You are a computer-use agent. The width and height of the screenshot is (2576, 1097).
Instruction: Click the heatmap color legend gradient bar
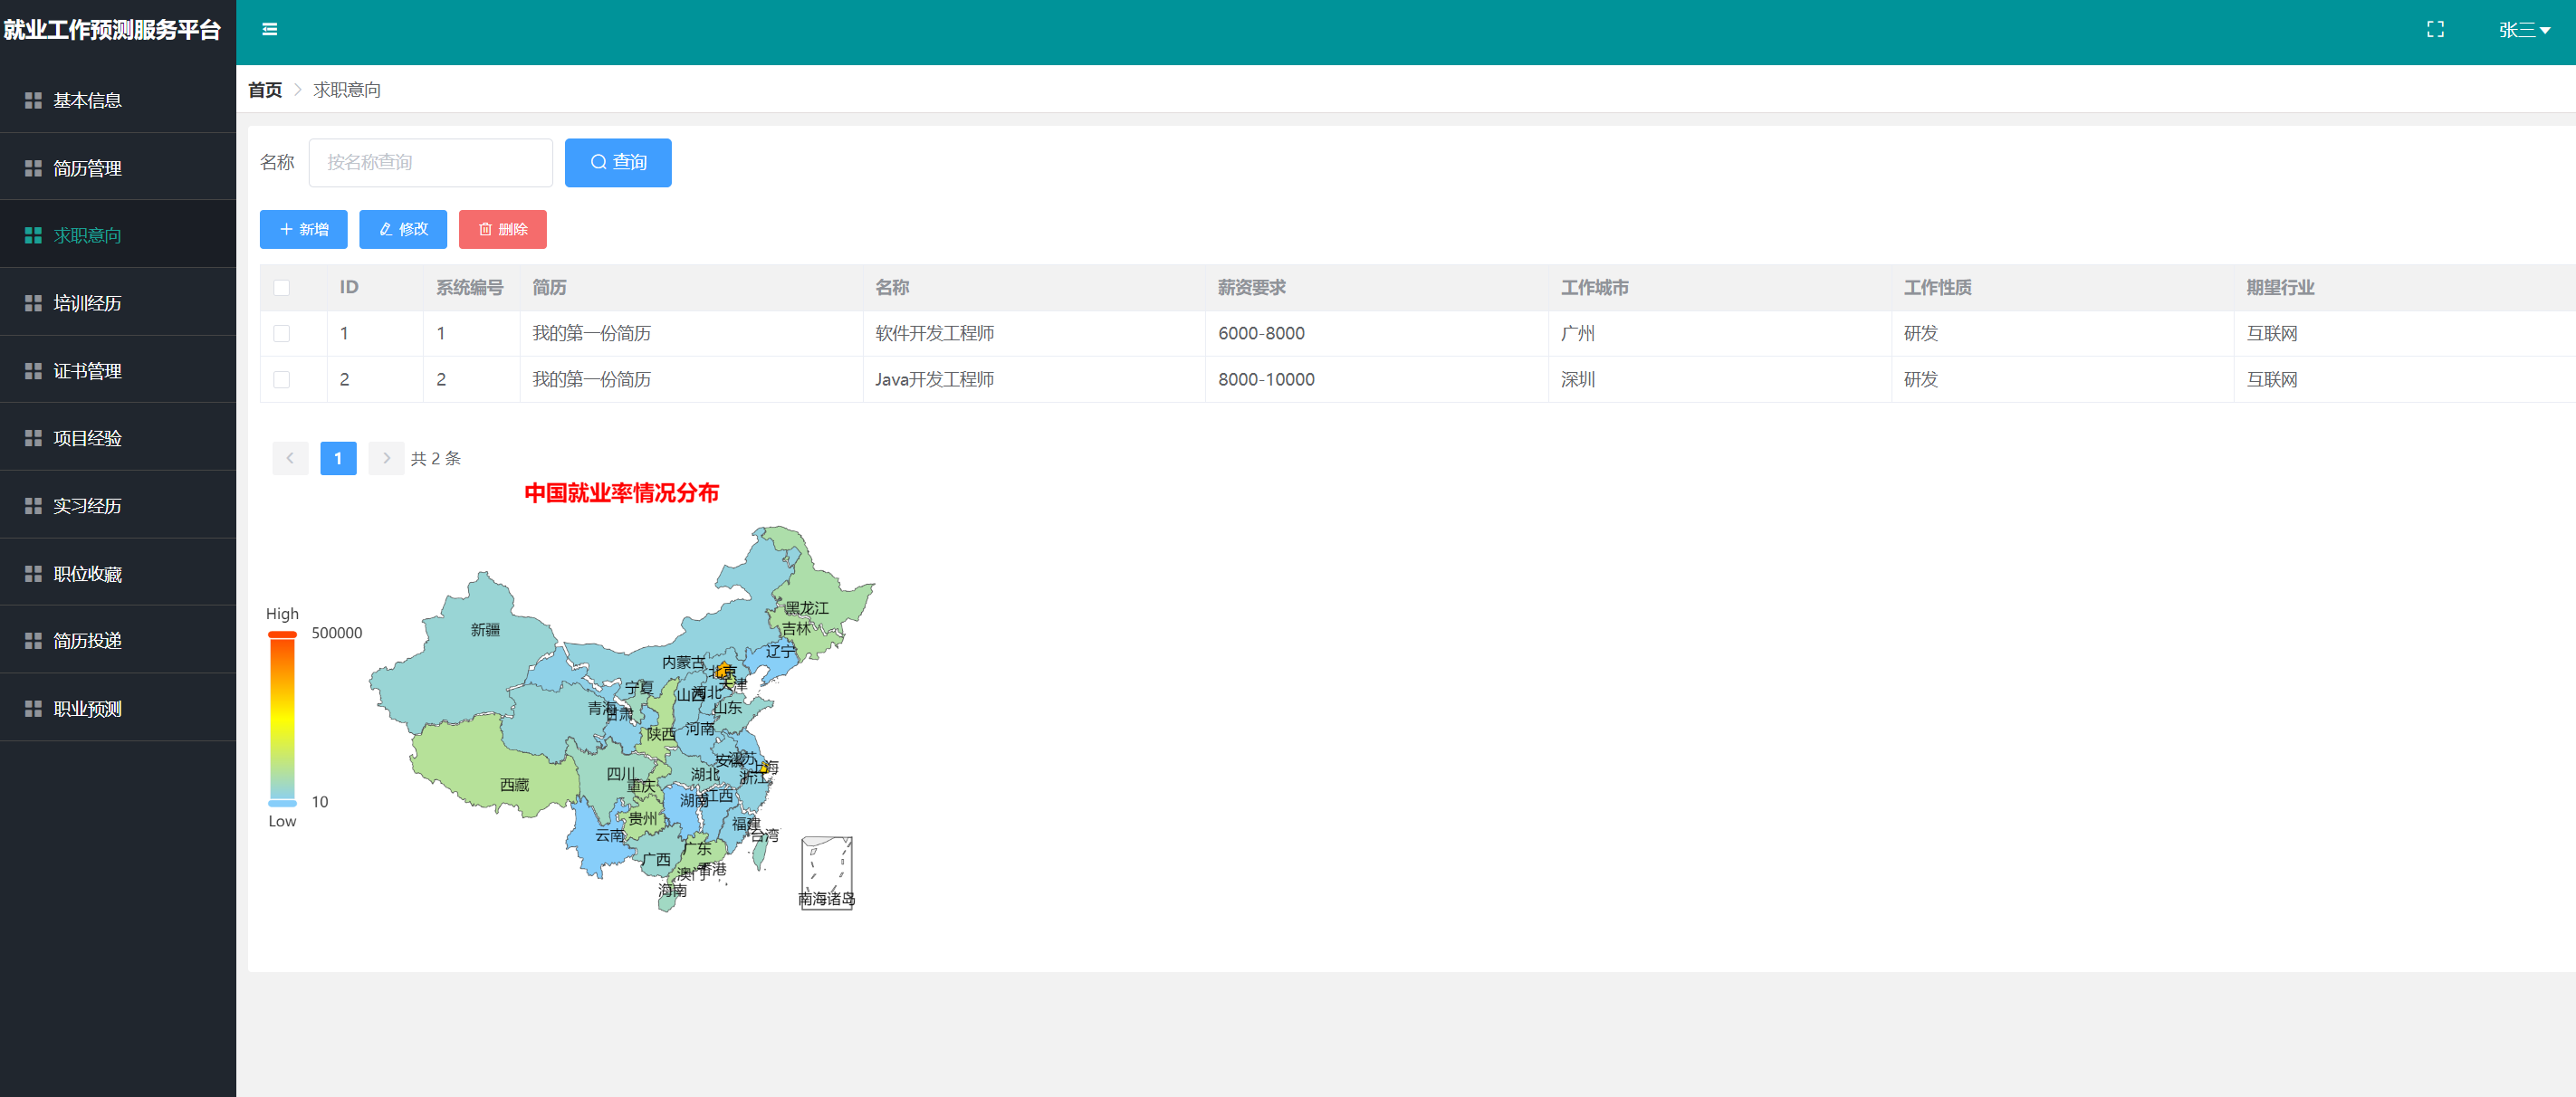point(282,716)
